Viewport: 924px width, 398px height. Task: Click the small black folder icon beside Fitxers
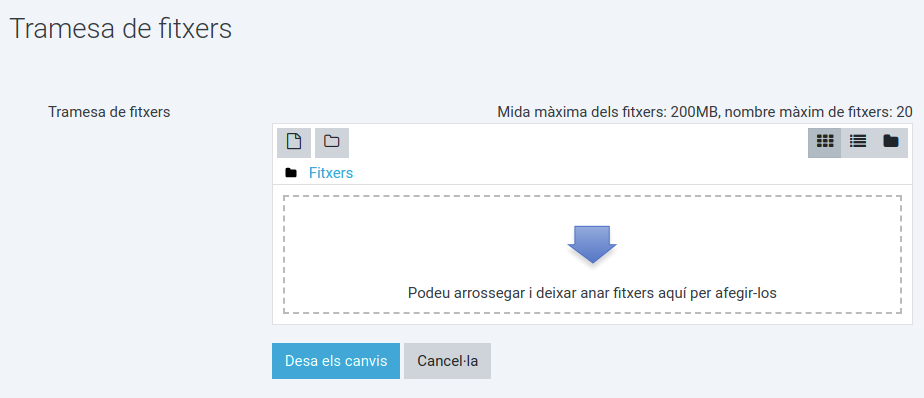[291, 173]
